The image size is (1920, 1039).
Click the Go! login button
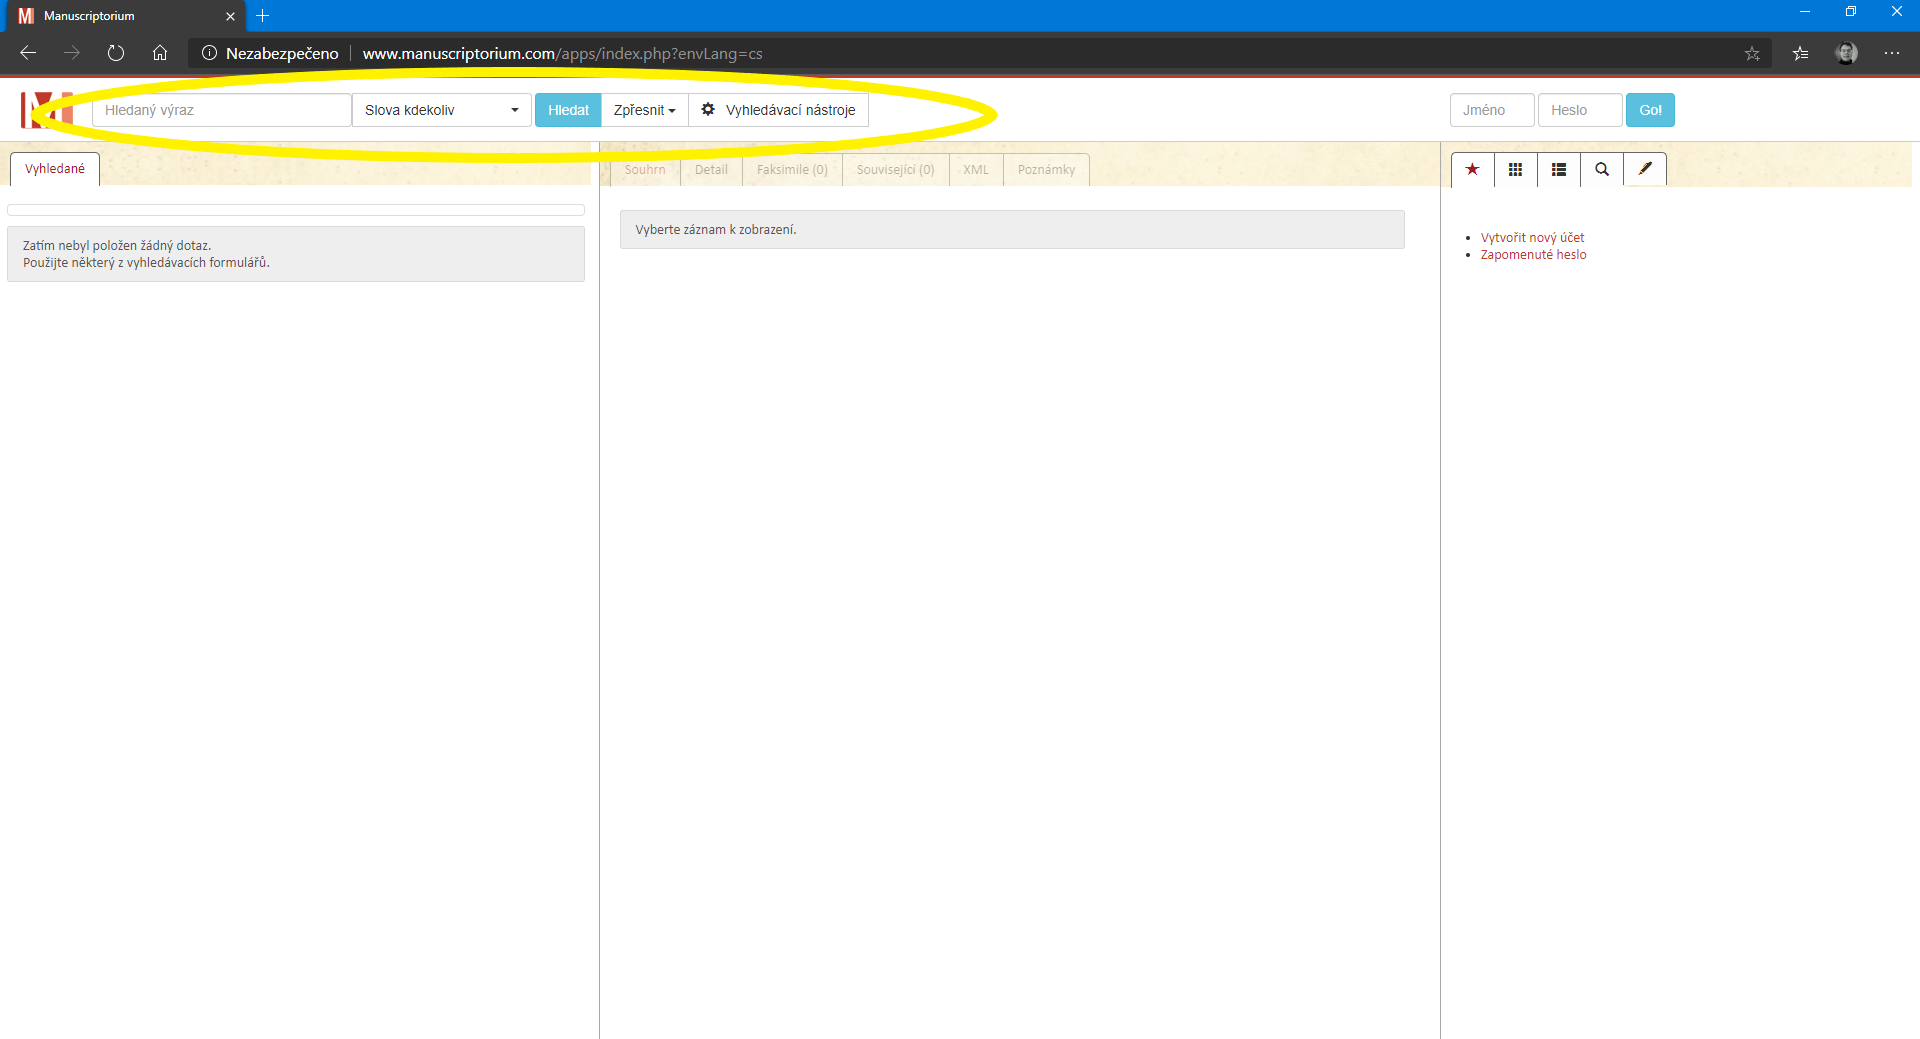(x=1649, y=110)
